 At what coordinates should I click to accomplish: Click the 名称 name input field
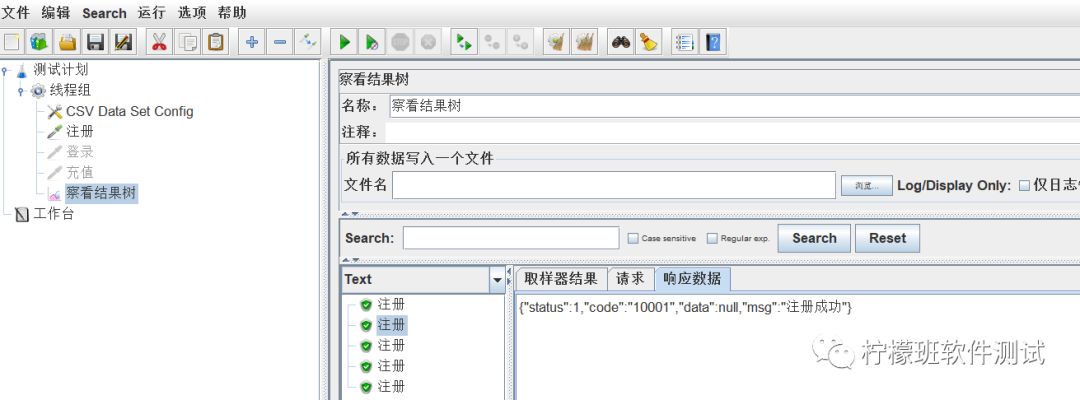734,106
